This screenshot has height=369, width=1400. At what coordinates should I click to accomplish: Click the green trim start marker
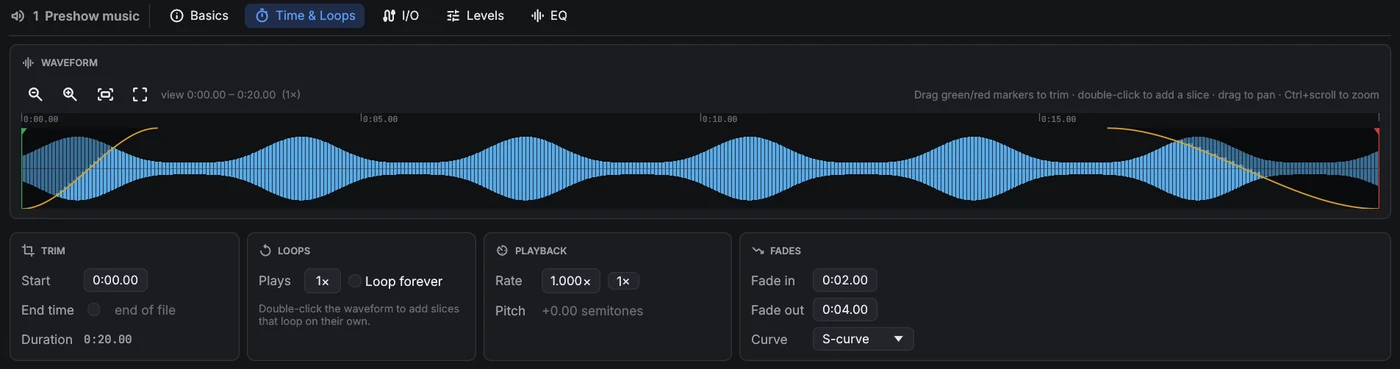tap(23, 133)
